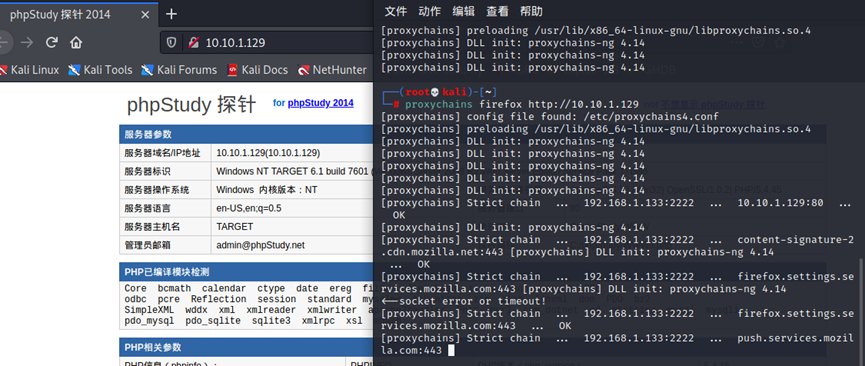Image resolution: width=865 pixels, height=366 pixels.
Task: Click the en-US,en;q=0.5 value
Action: click(249, 208)
